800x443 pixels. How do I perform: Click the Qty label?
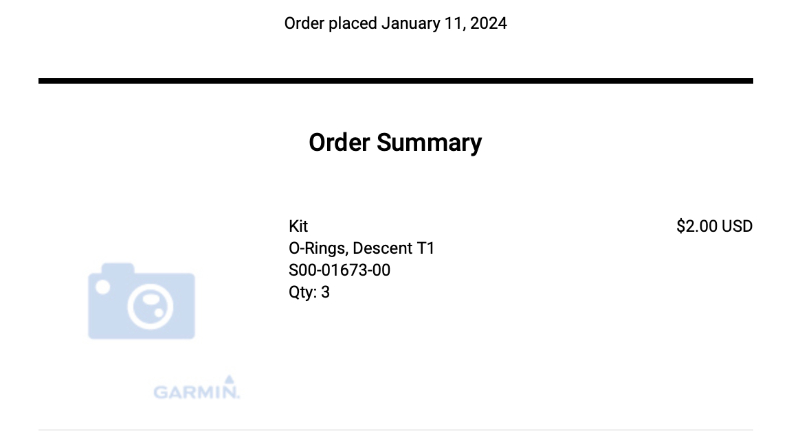302,292
